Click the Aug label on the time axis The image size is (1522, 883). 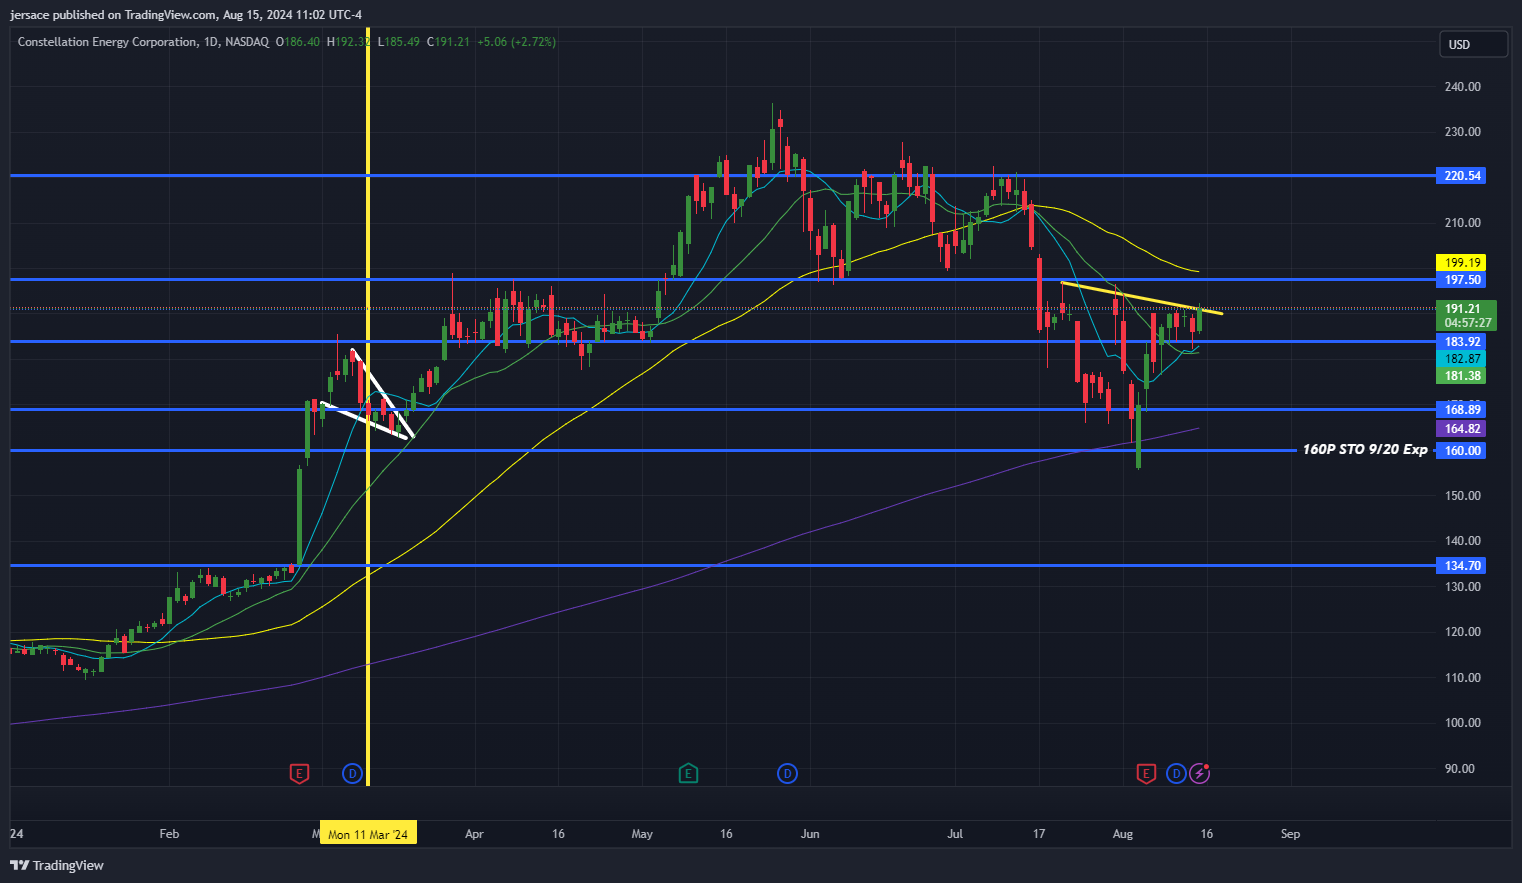(1123, 834)
